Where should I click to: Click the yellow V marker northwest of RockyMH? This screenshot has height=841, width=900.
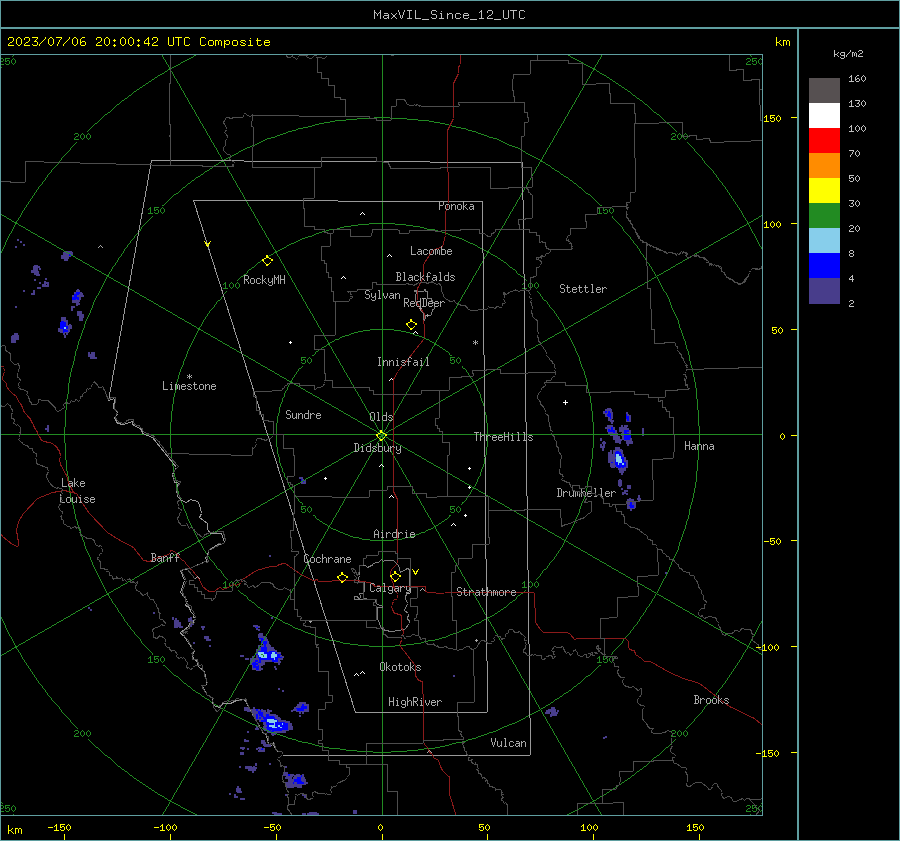(x=208, y=244)
